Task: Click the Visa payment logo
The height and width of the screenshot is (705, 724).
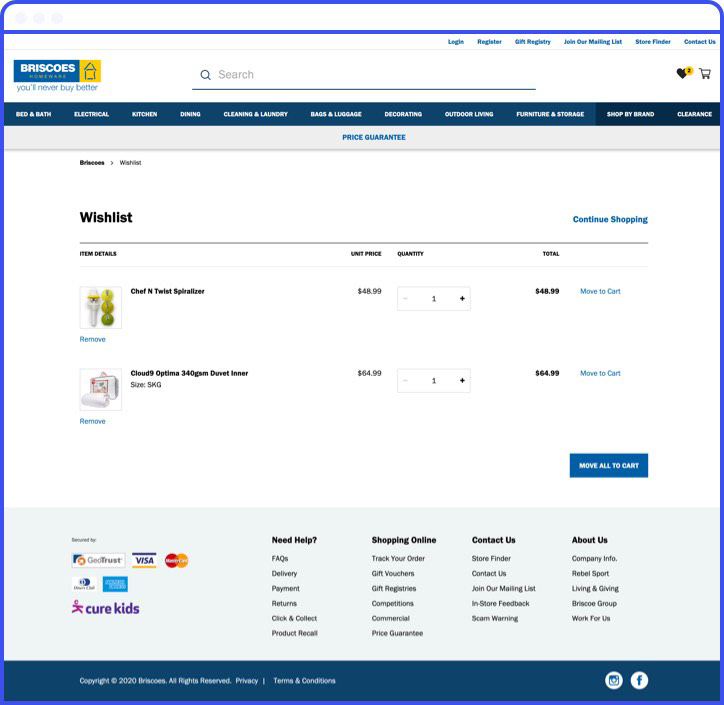Action: click(x=144, y=560)
